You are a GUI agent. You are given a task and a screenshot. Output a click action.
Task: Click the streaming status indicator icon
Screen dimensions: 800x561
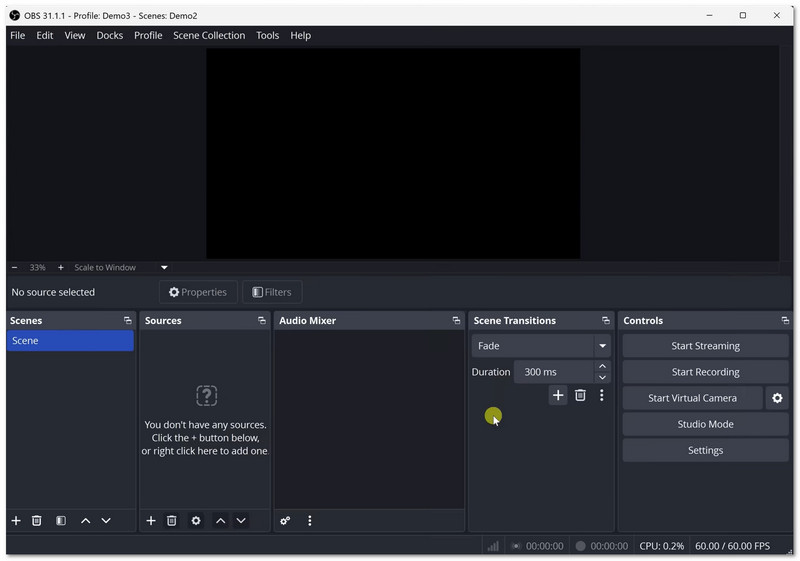(516, 546)
